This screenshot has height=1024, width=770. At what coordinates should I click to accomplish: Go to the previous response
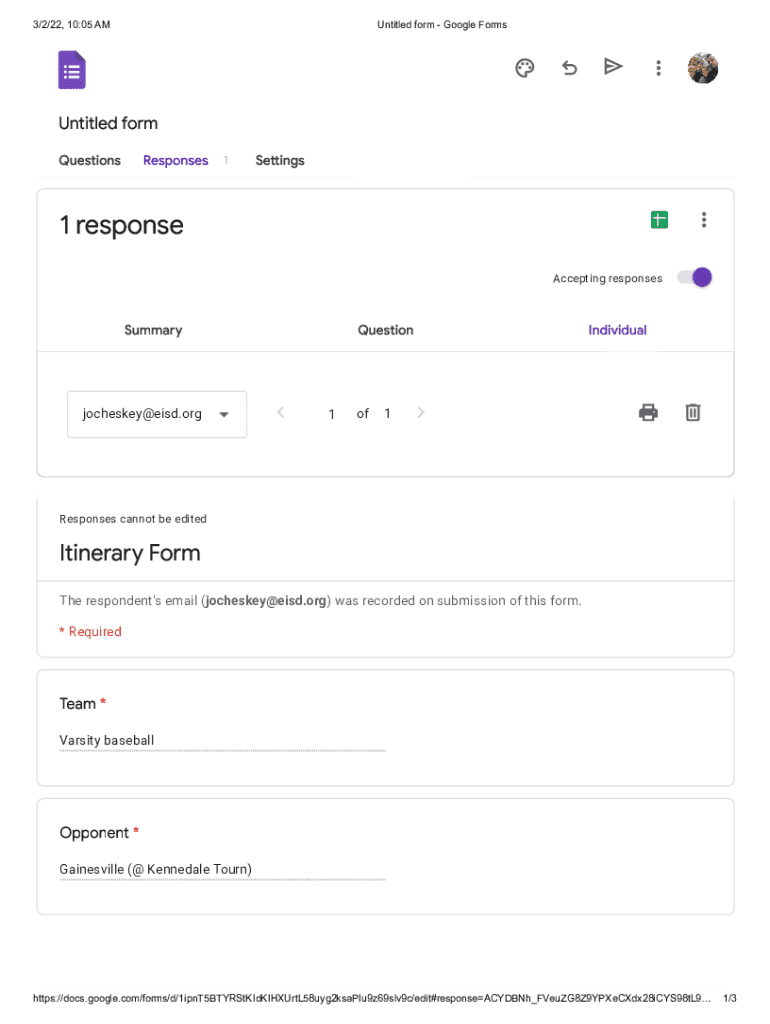(x=281, y=412)
